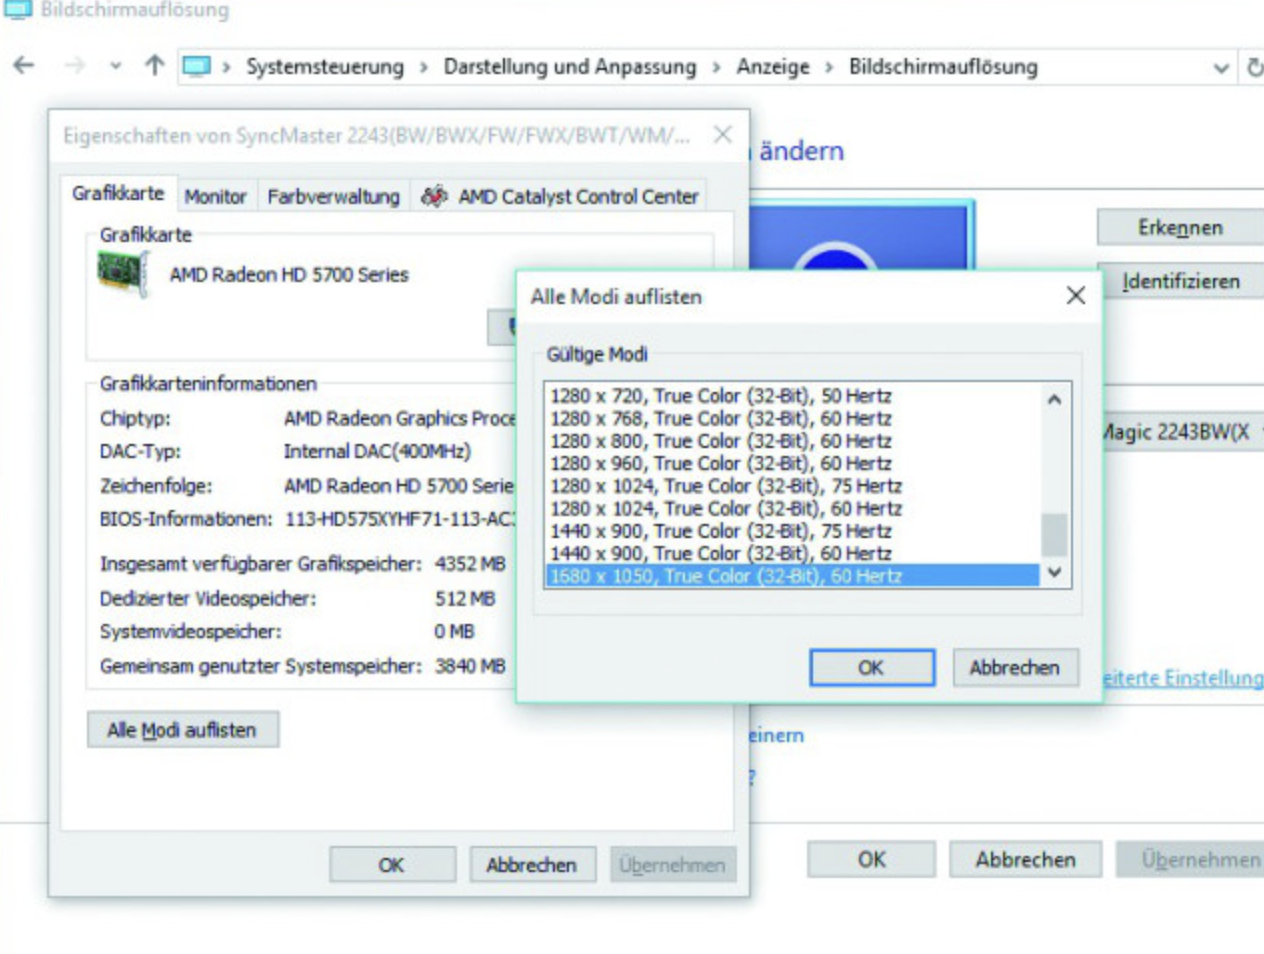Click the Anzeige breadcrumb item
The image size is (1264, 954).
[x=773, y=67]
